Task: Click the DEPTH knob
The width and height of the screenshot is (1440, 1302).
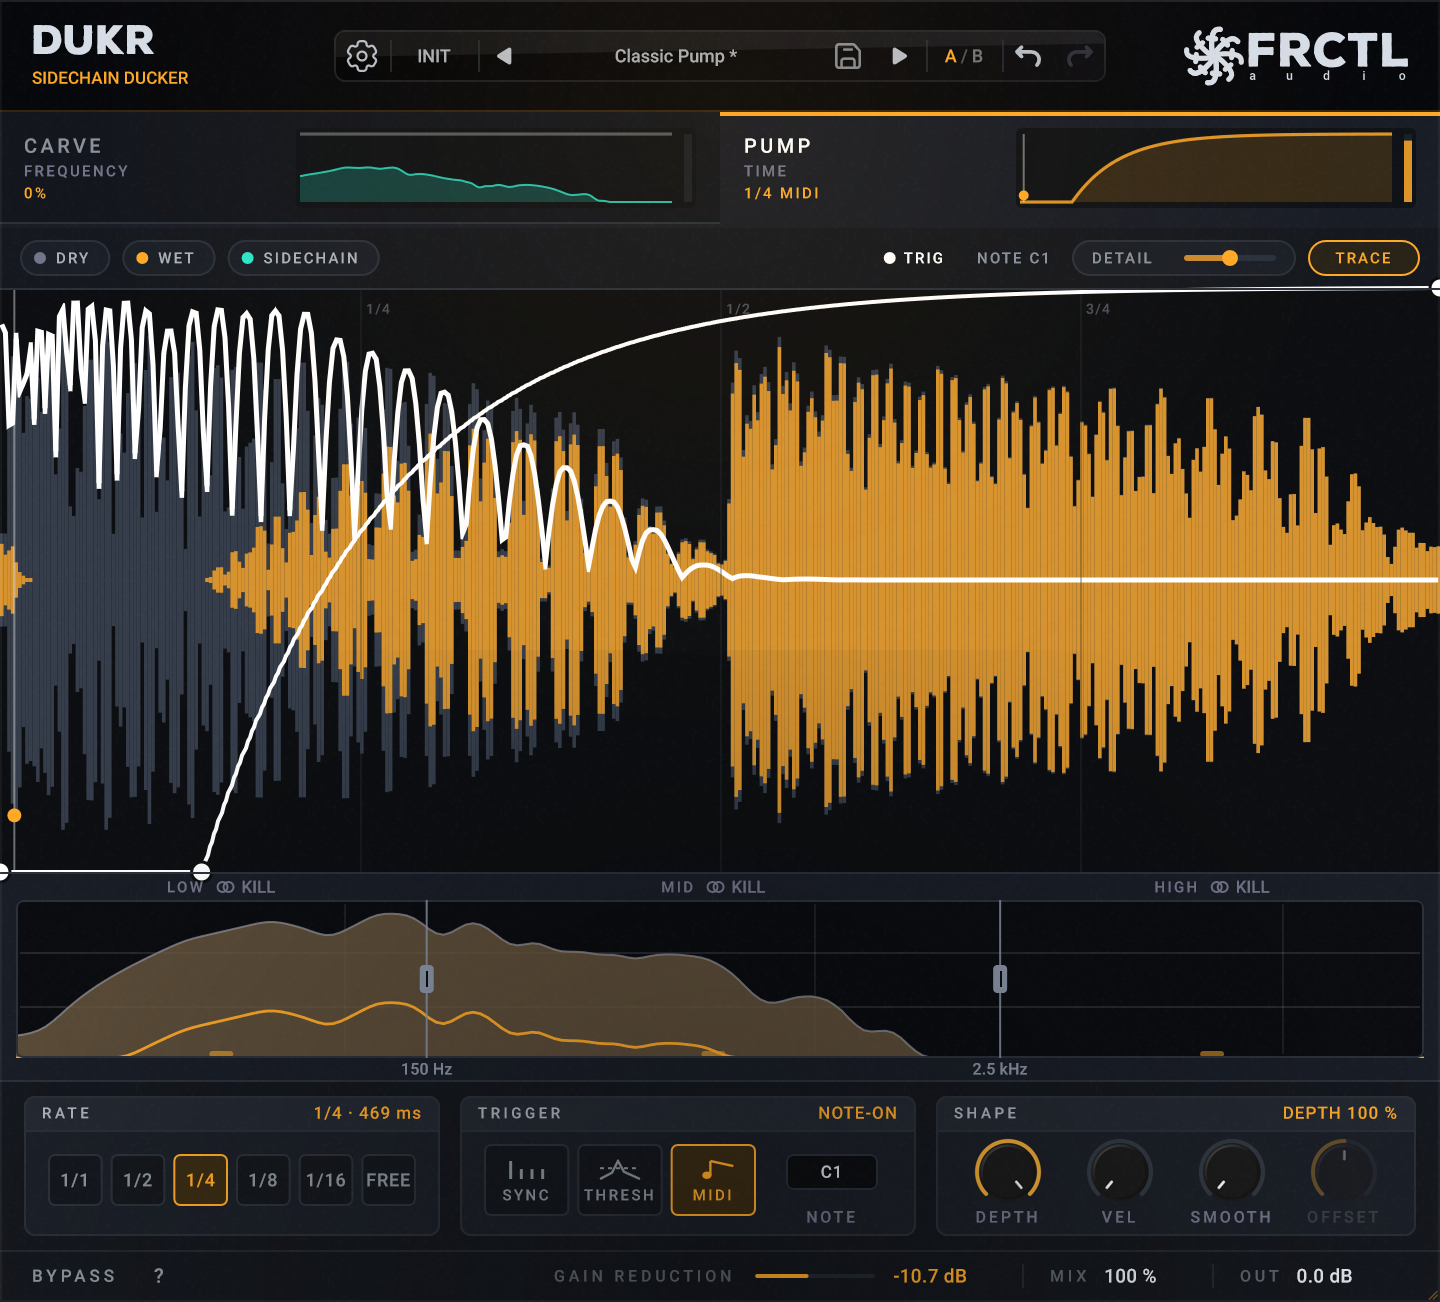Action: point(1008,1172)
